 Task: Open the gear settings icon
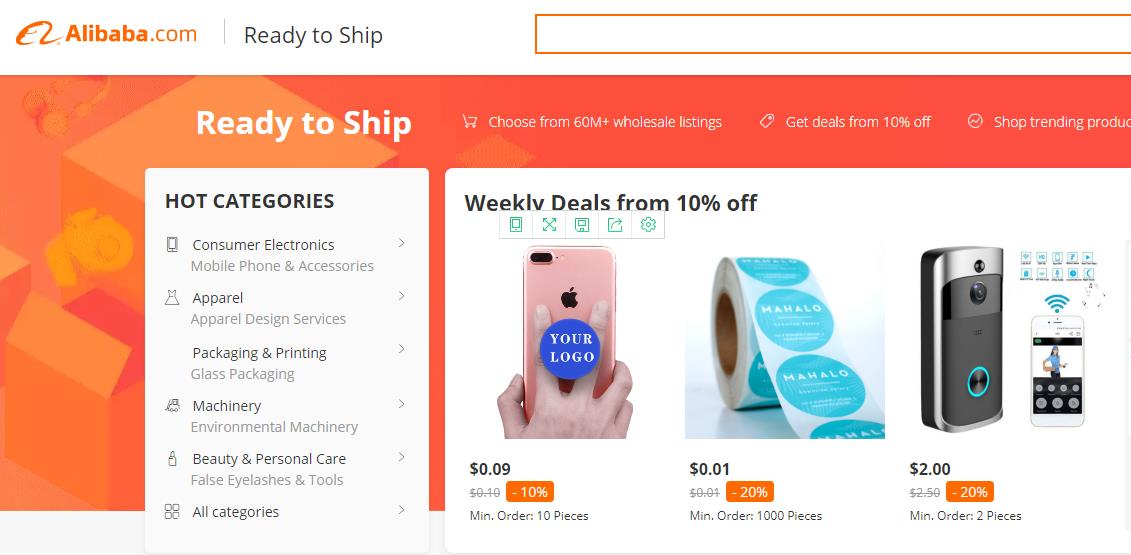tap(648, 225)
